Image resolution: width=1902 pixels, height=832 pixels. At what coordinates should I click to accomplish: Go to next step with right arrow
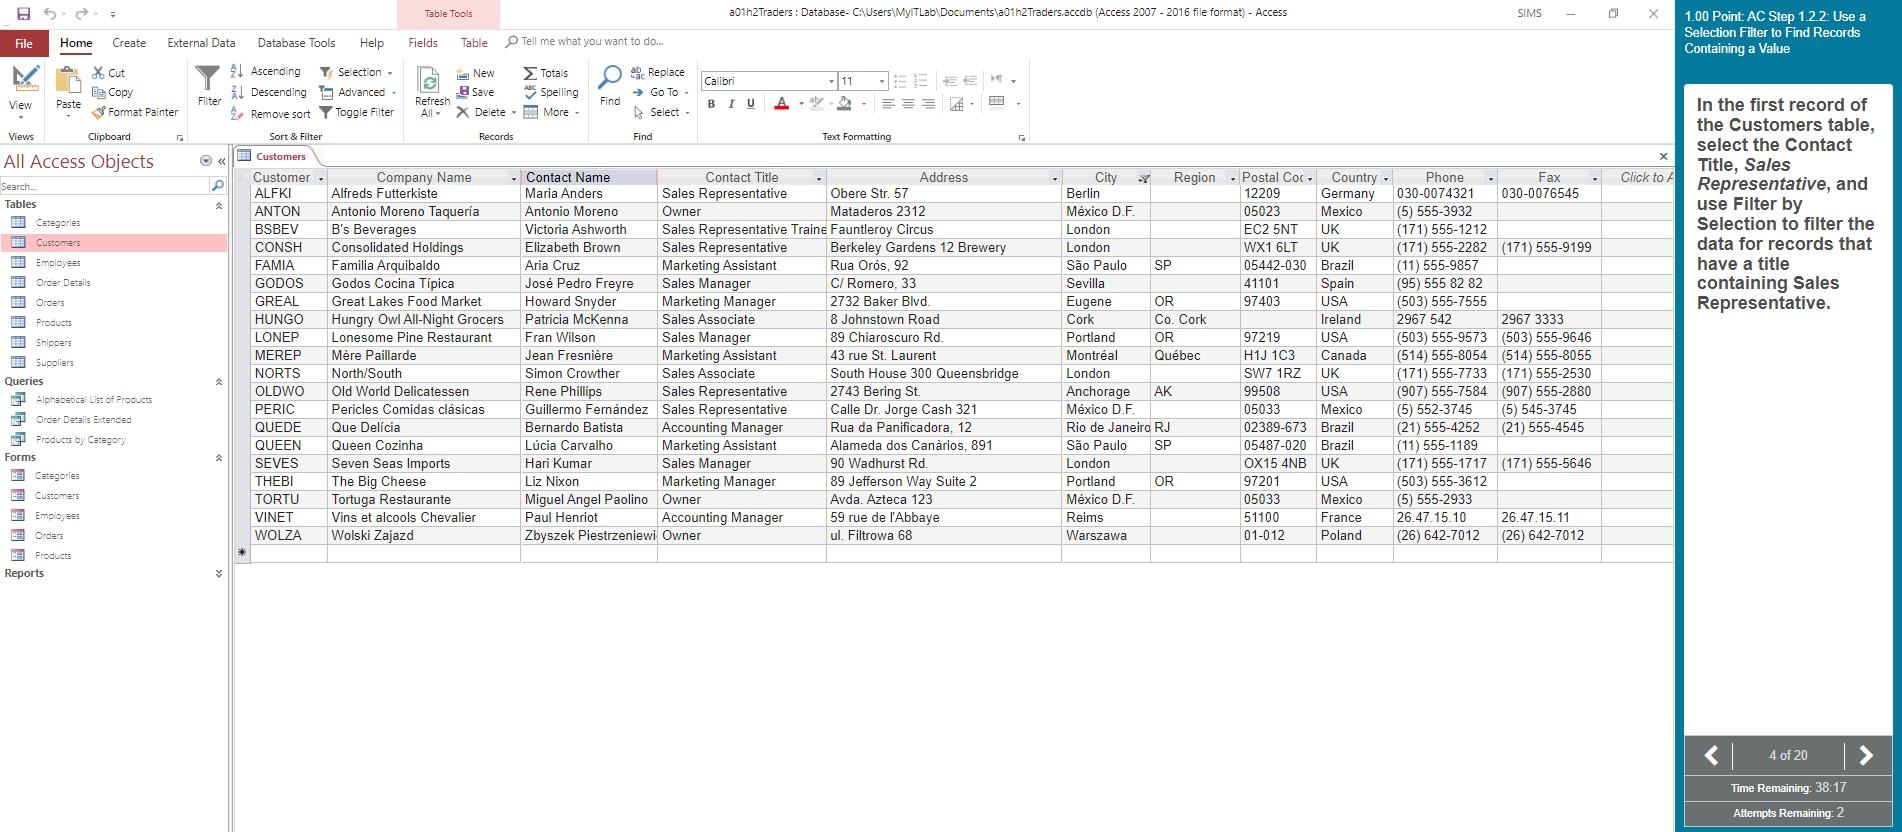point(1865,755)
